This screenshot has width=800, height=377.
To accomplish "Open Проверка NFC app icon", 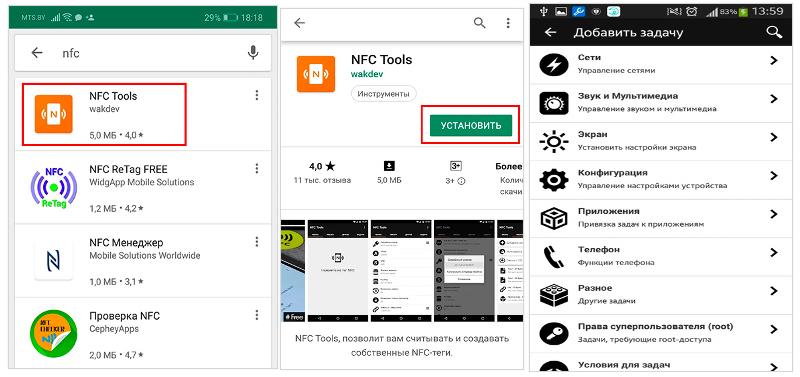I will coord(54,333).
